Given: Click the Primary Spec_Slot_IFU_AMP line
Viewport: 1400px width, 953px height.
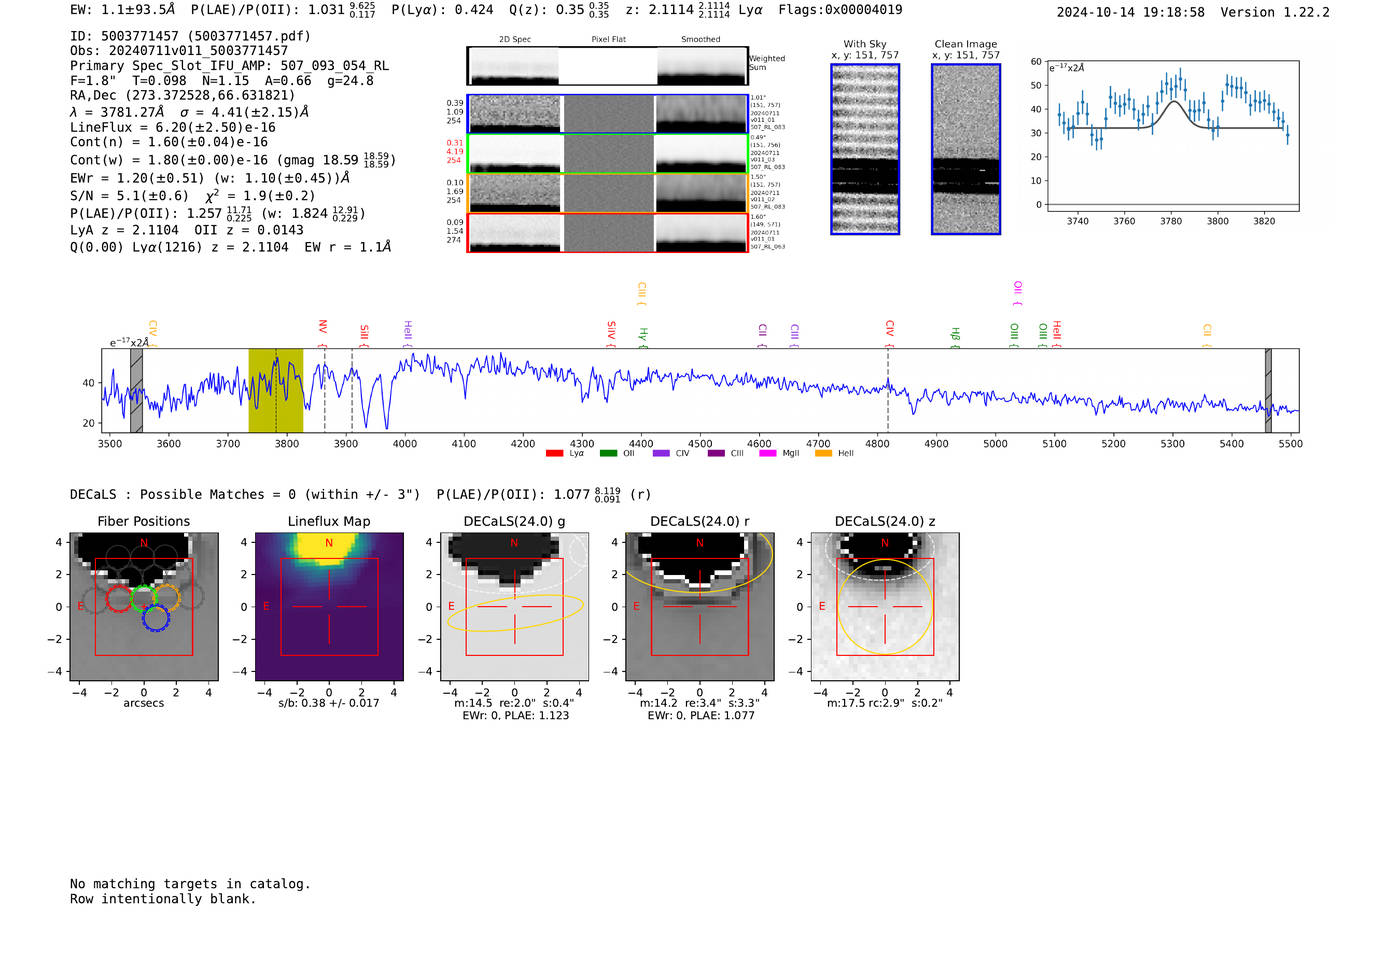Looking at the screenshot, I should point(230,66).
